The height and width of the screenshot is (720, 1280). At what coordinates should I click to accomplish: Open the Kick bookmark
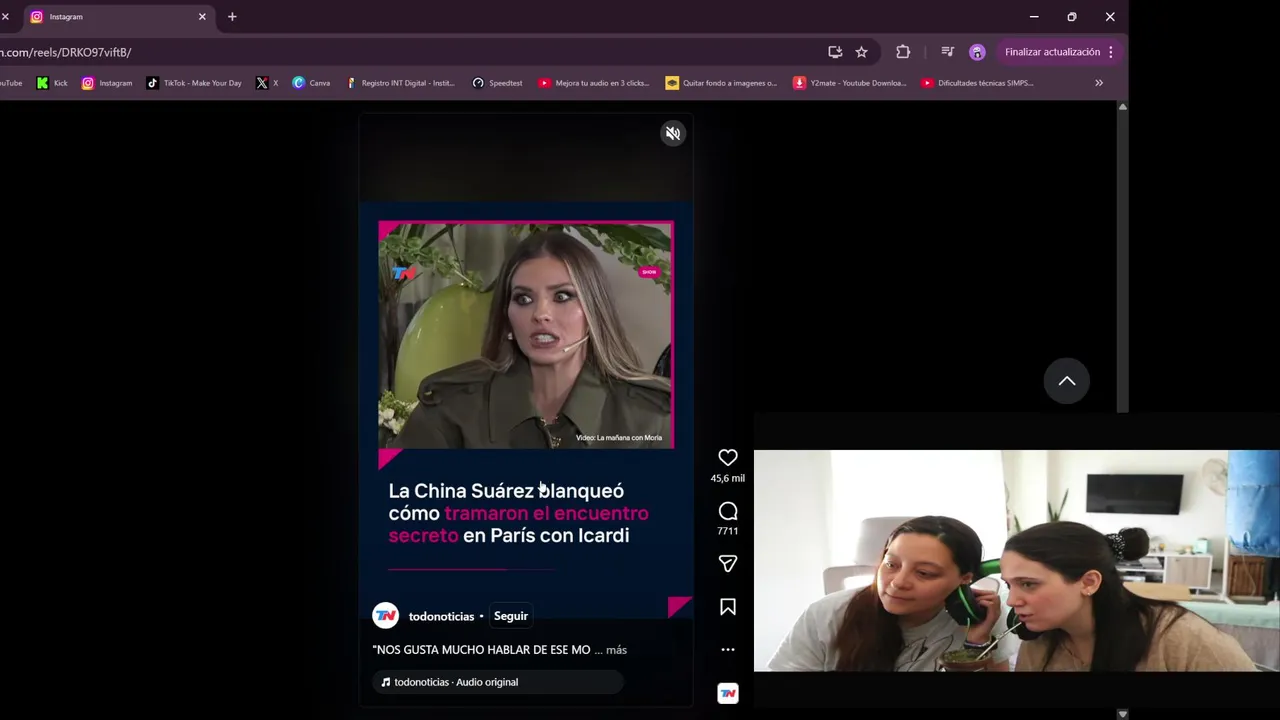[52, 83]
